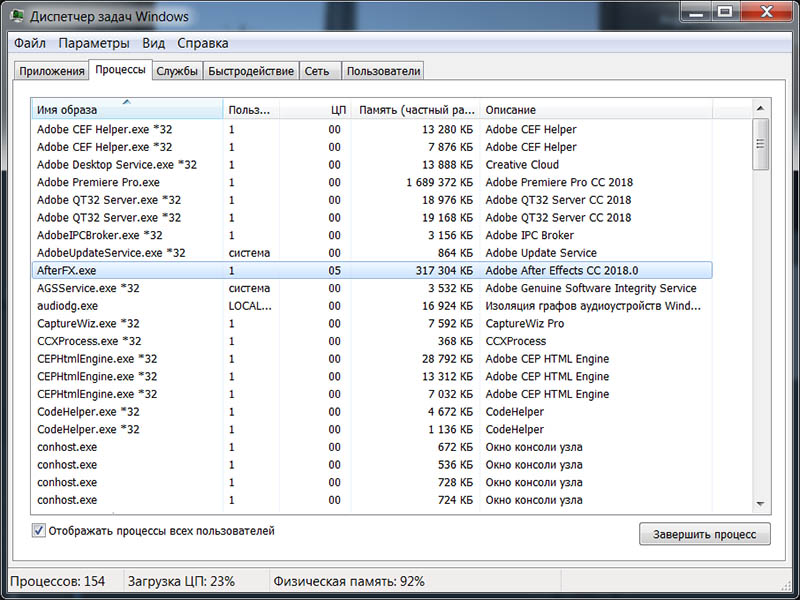This screenshot has width=800, height=600.
Task: Sort by the Описание column header
Action: click(x=596, y=109)
